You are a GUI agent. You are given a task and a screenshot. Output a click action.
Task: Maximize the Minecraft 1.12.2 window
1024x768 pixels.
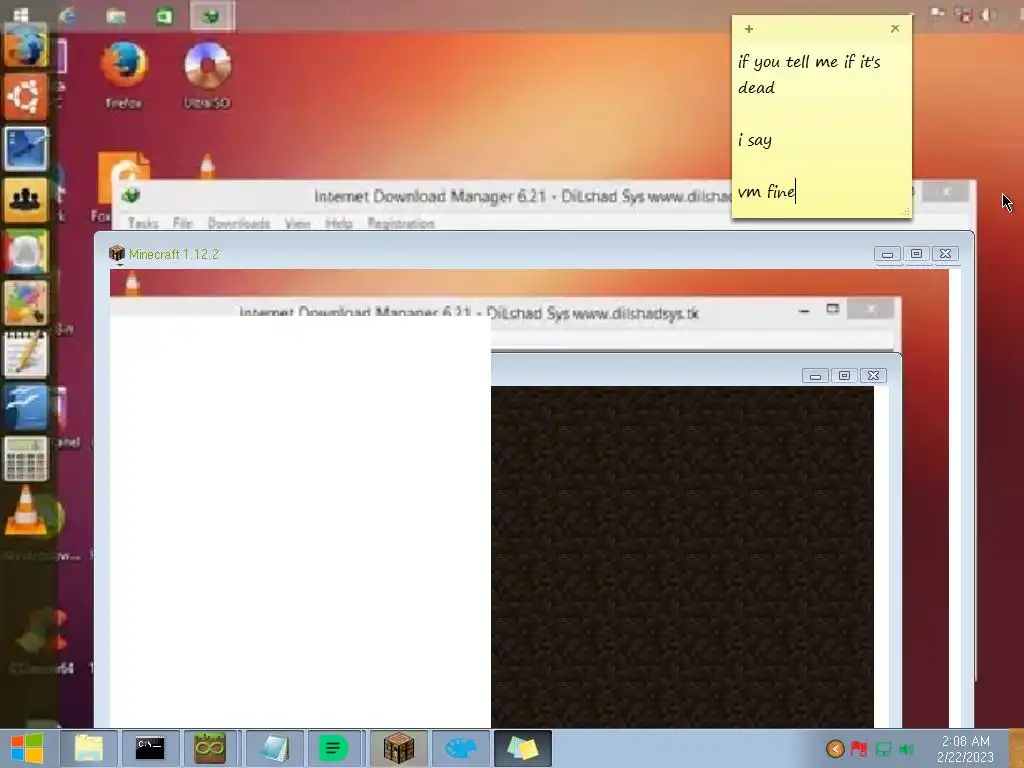(916, 254)
